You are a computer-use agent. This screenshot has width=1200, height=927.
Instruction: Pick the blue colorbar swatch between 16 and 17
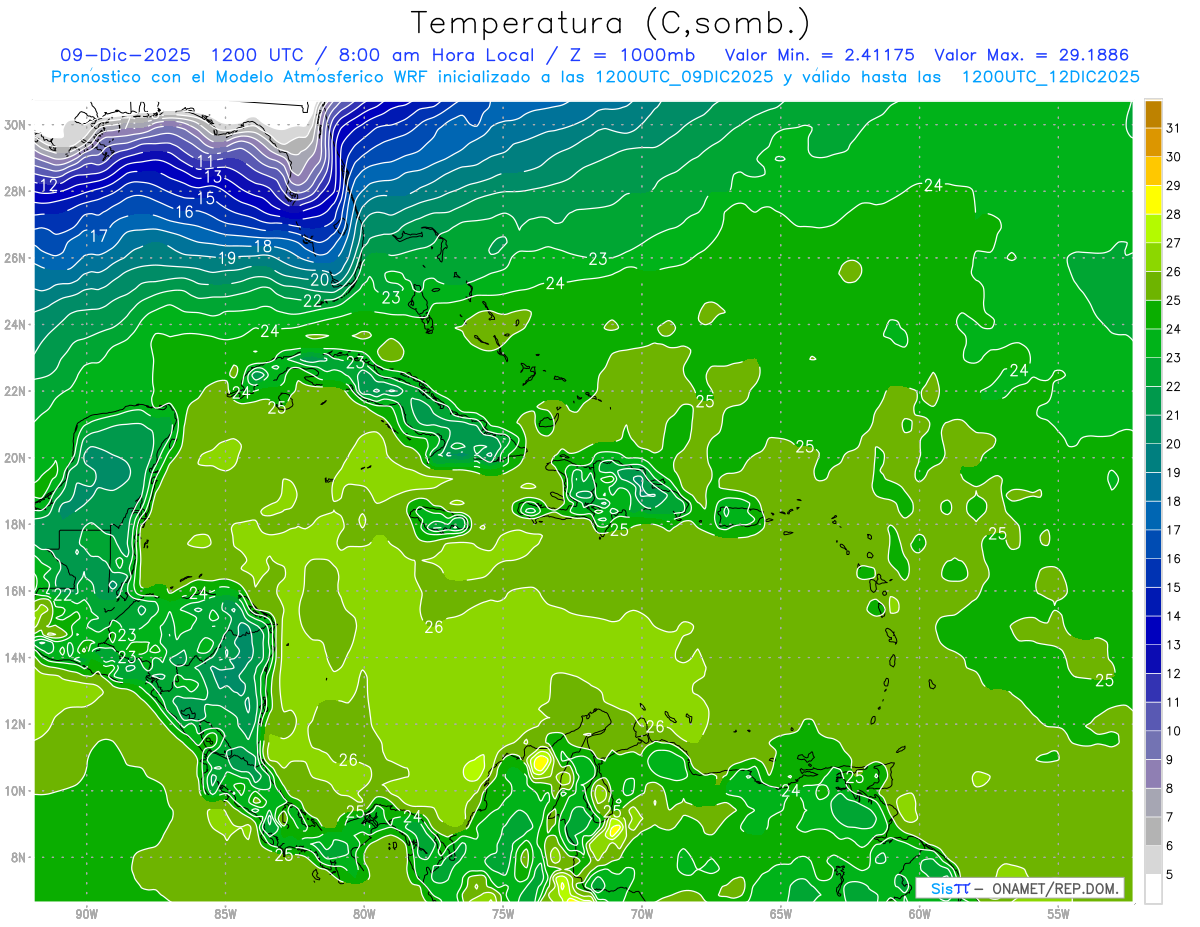[x=1153, y=544]
